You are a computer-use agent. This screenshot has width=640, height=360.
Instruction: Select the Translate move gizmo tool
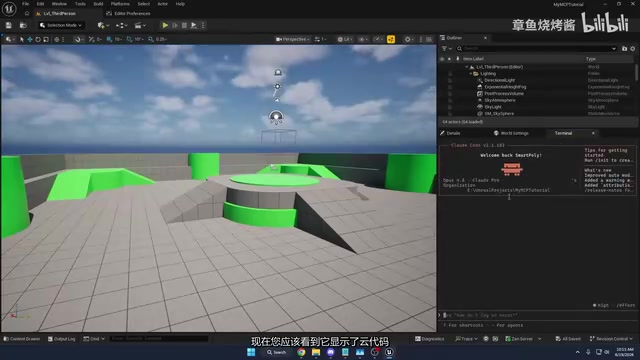tap(30, 40)
